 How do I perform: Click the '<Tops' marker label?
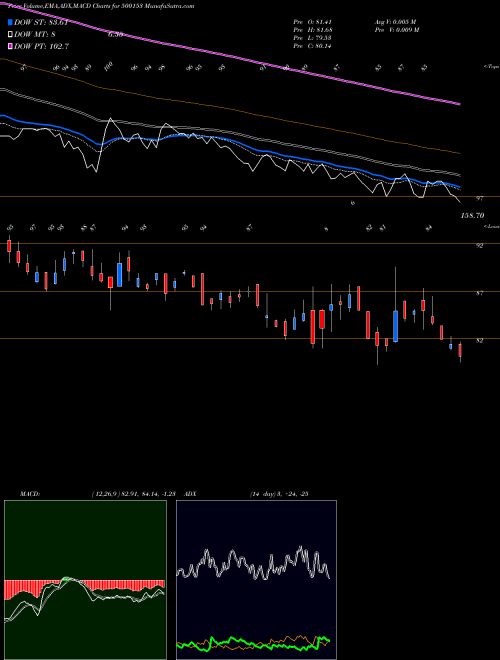coord(491,67)
